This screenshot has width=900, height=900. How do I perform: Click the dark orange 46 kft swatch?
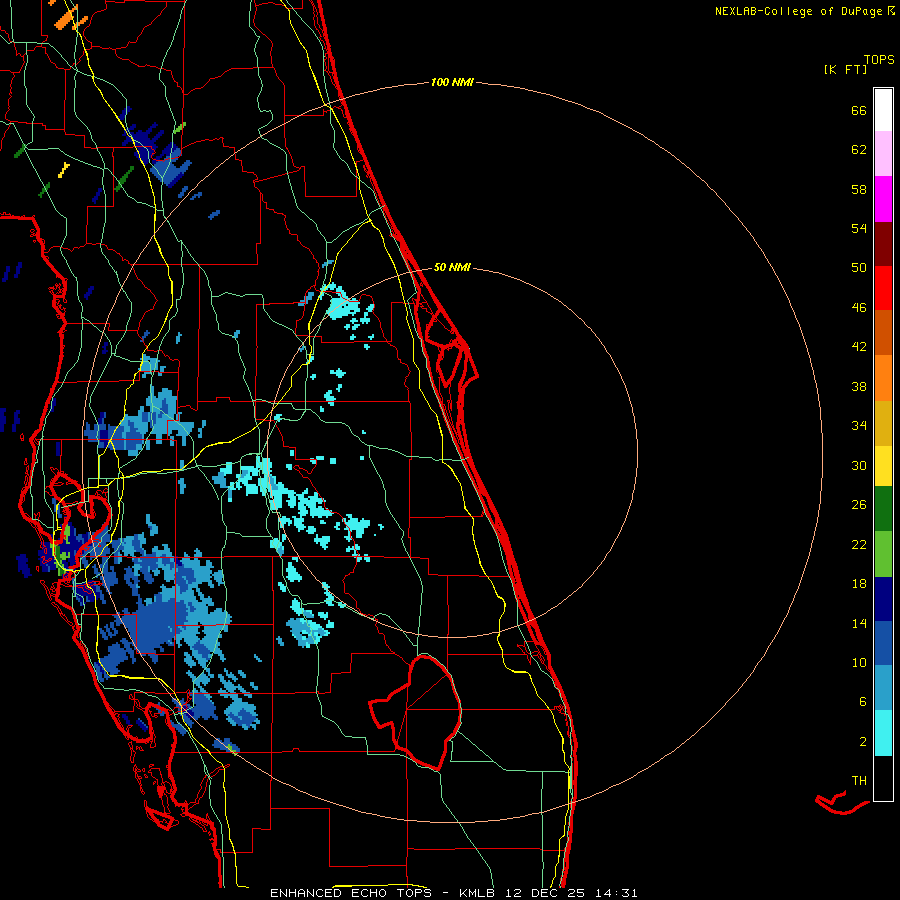883,332
